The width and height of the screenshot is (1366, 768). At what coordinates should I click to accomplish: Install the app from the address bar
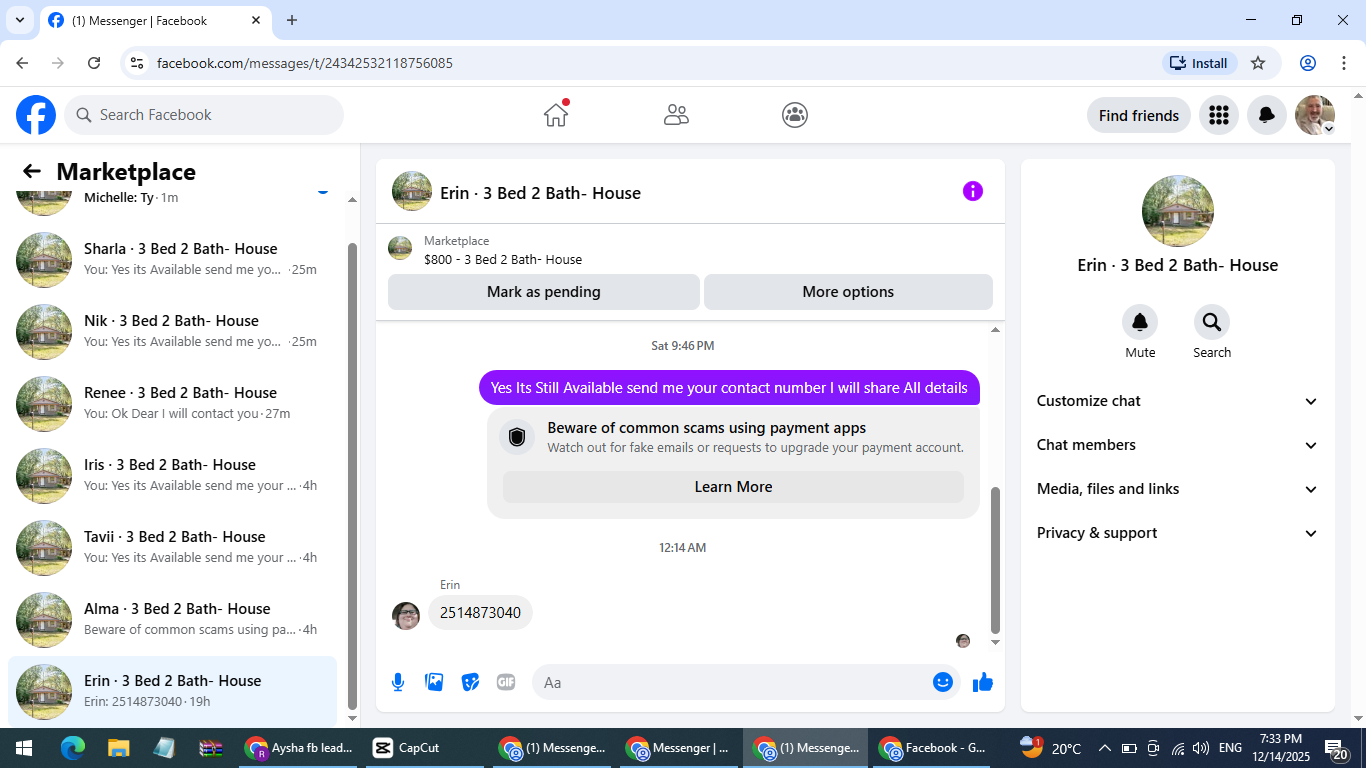point(1200,63)
